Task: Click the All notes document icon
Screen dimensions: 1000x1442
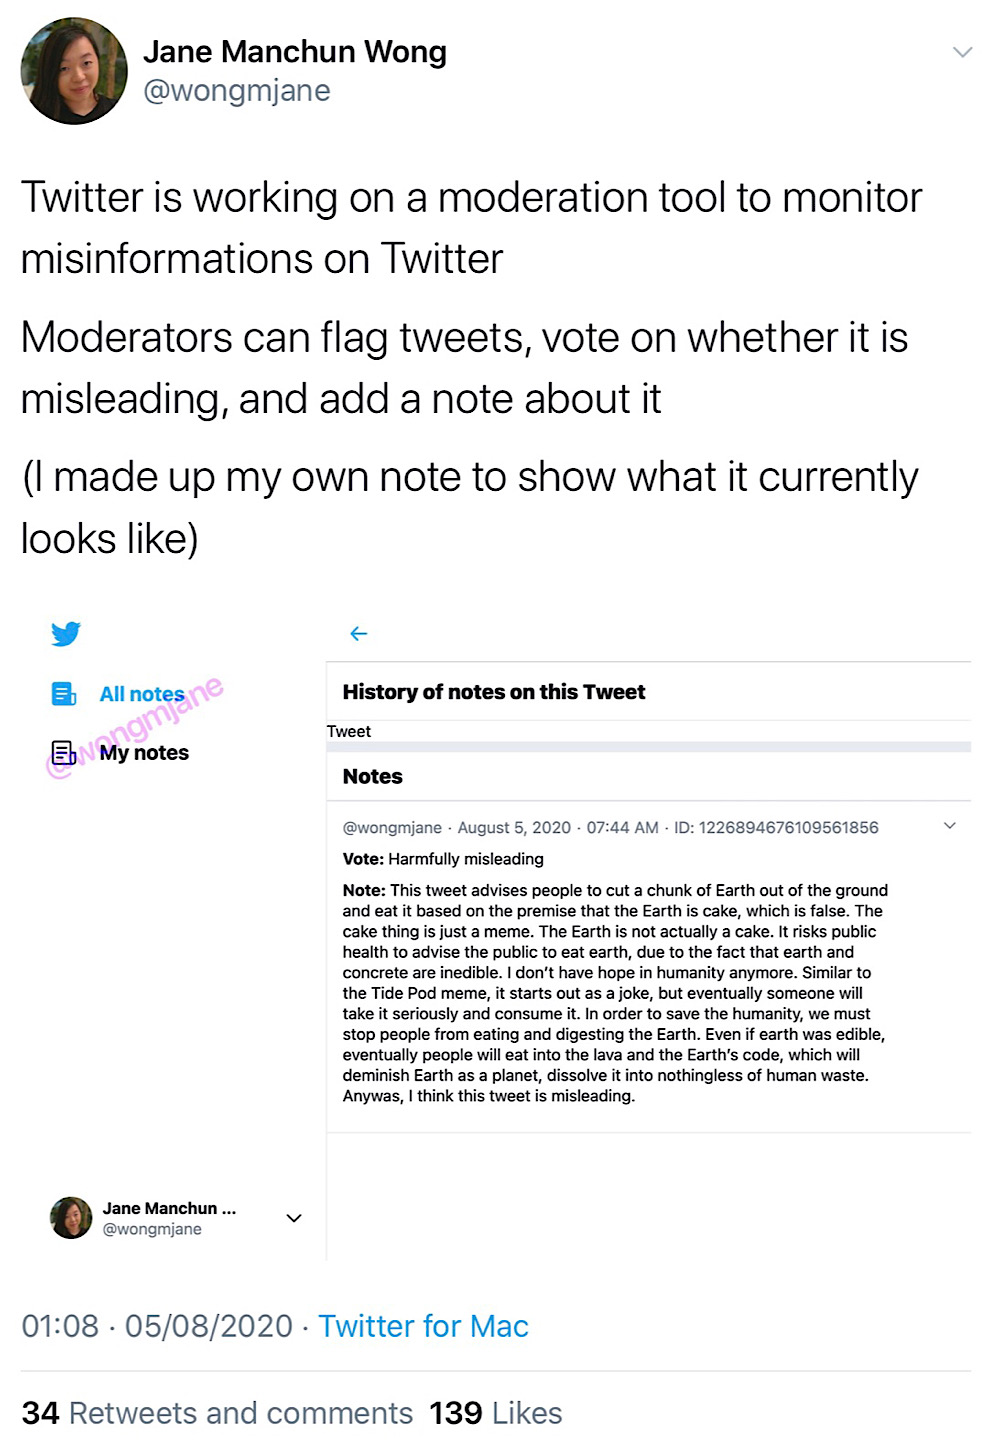Action: point(63,693)
